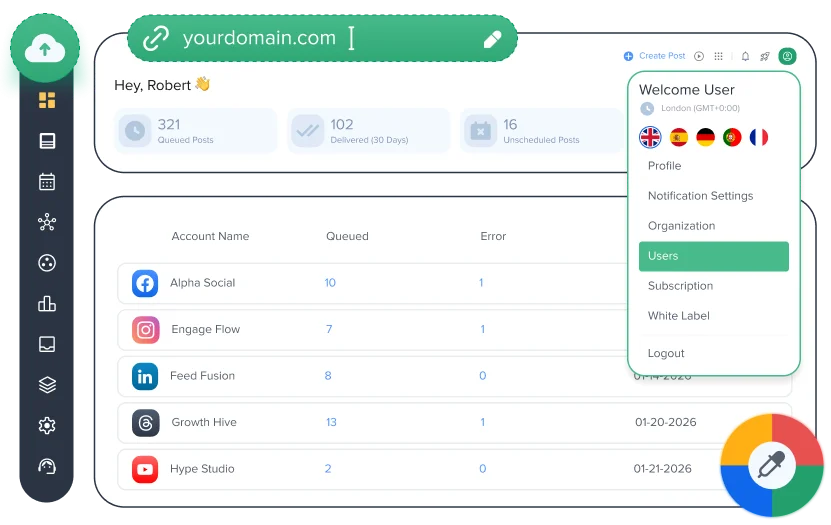Toggle the green user profile avatar menu
Viewport: 831px width, 525px height.
pyautogui.click(x=788, y=57)
